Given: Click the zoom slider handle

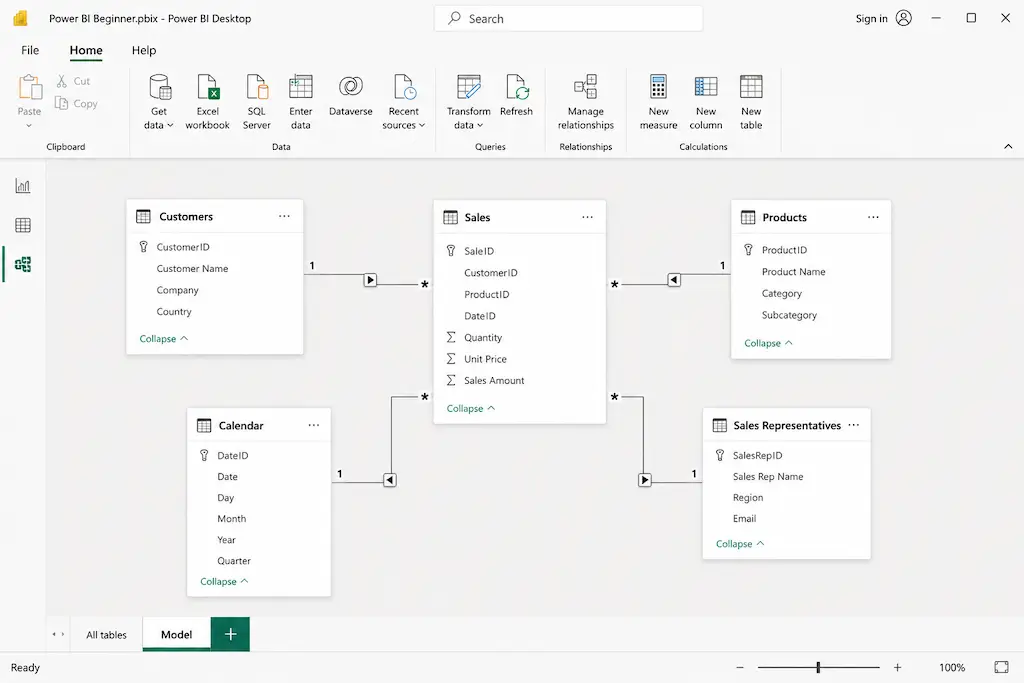Looking at the screenshot, I should [x=818, y=667].
